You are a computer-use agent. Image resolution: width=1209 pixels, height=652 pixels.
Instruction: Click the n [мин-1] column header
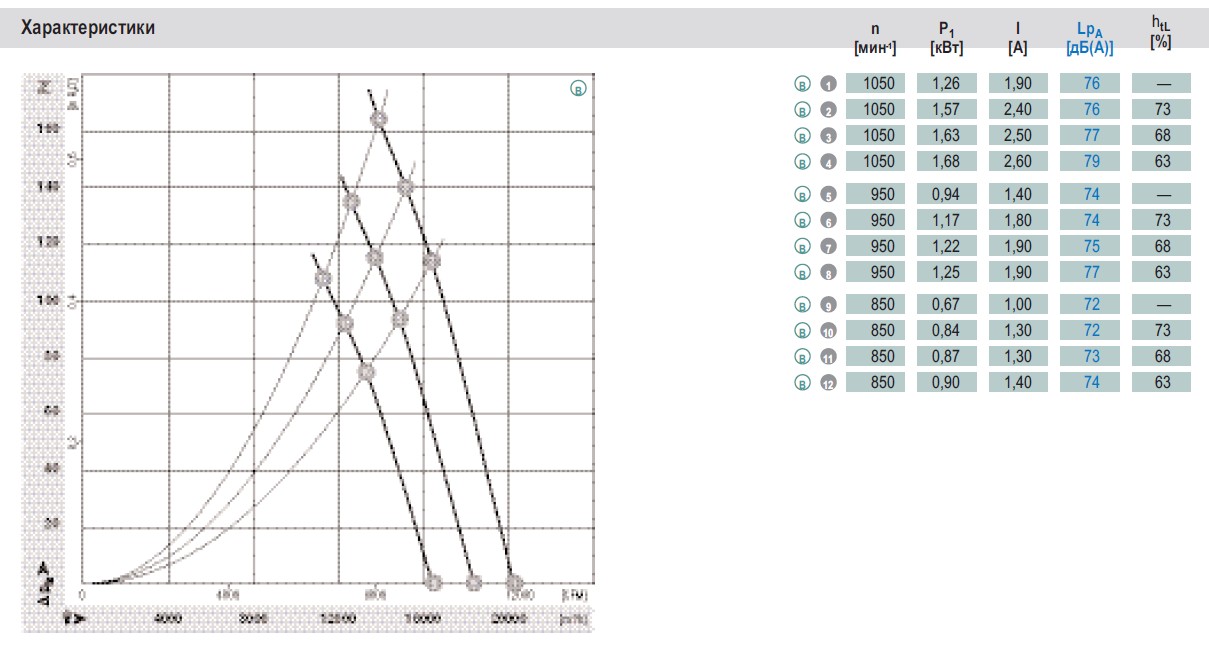point(875,39)
